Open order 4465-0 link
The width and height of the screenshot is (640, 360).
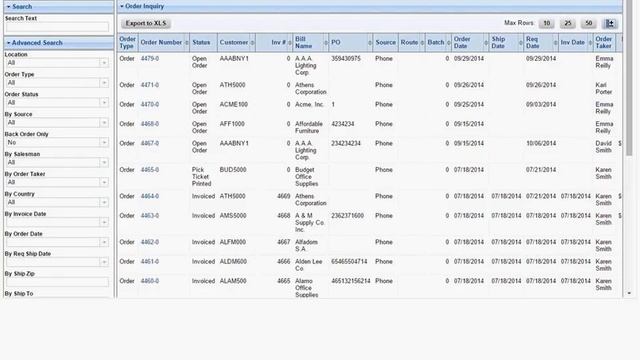pyautogui.click(x=150, y=170)
